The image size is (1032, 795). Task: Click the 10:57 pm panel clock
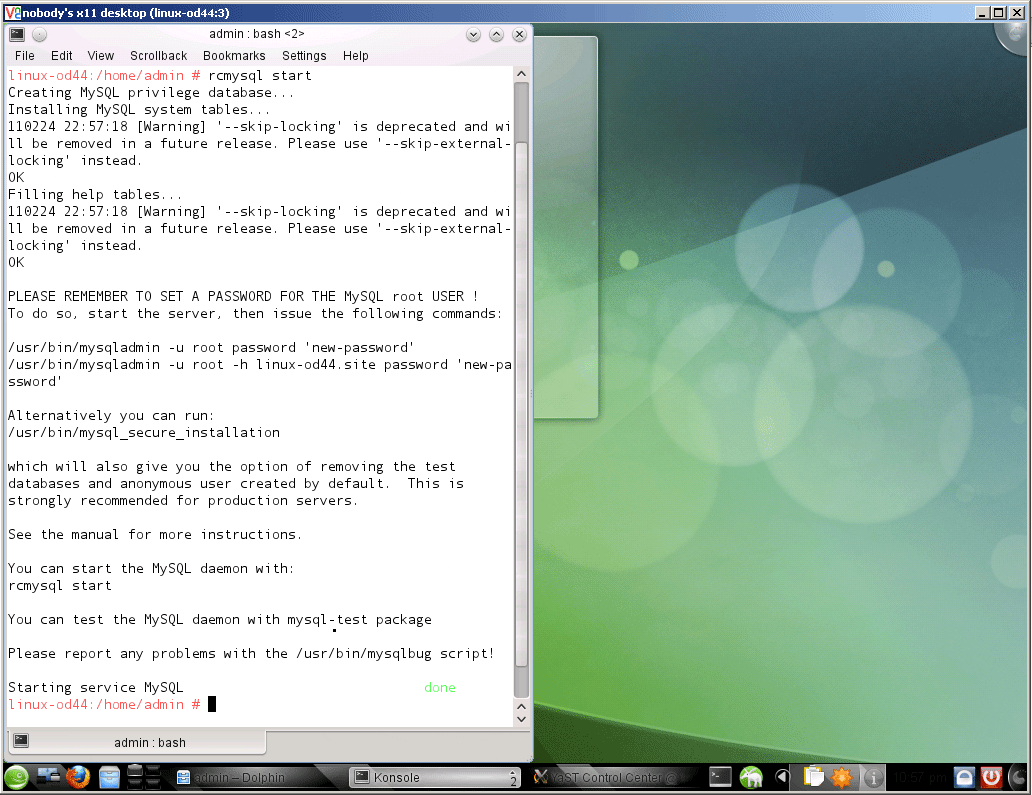point(919,778)
